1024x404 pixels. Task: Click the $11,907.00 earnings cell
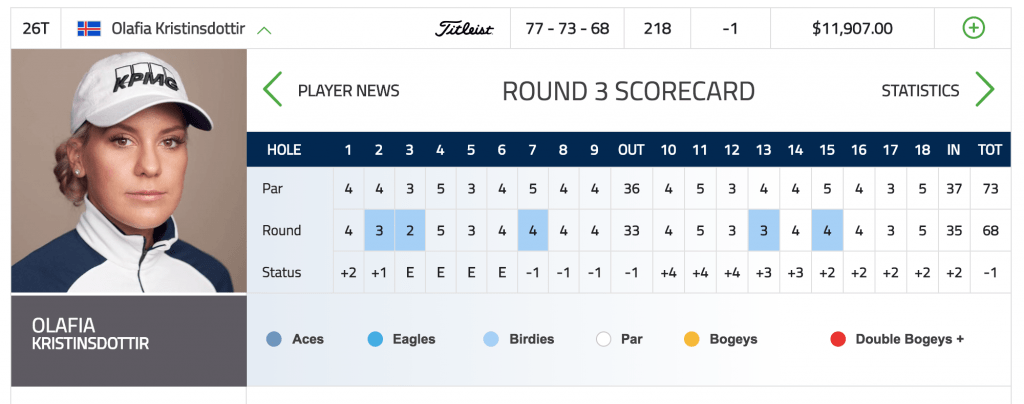(x=852, y=29)
